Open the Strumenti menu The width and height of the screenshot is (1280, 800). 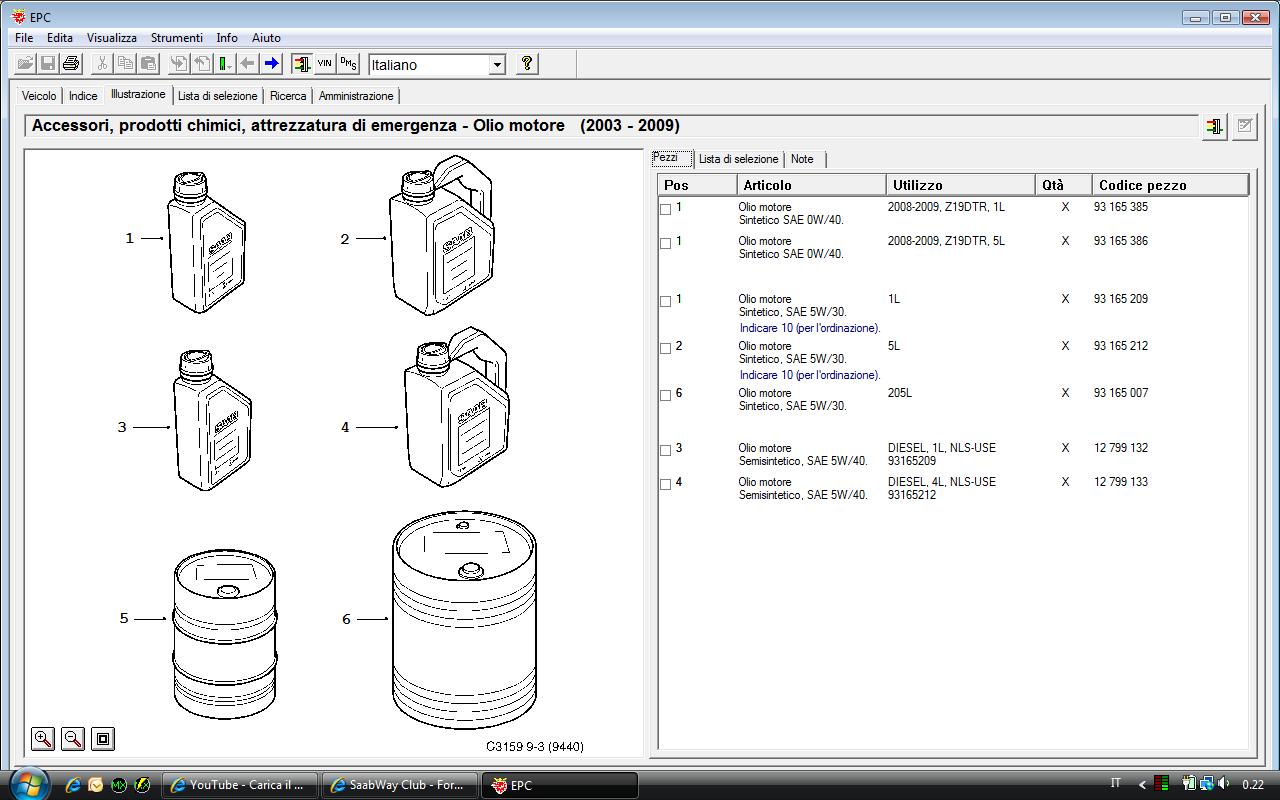(176, 38)
